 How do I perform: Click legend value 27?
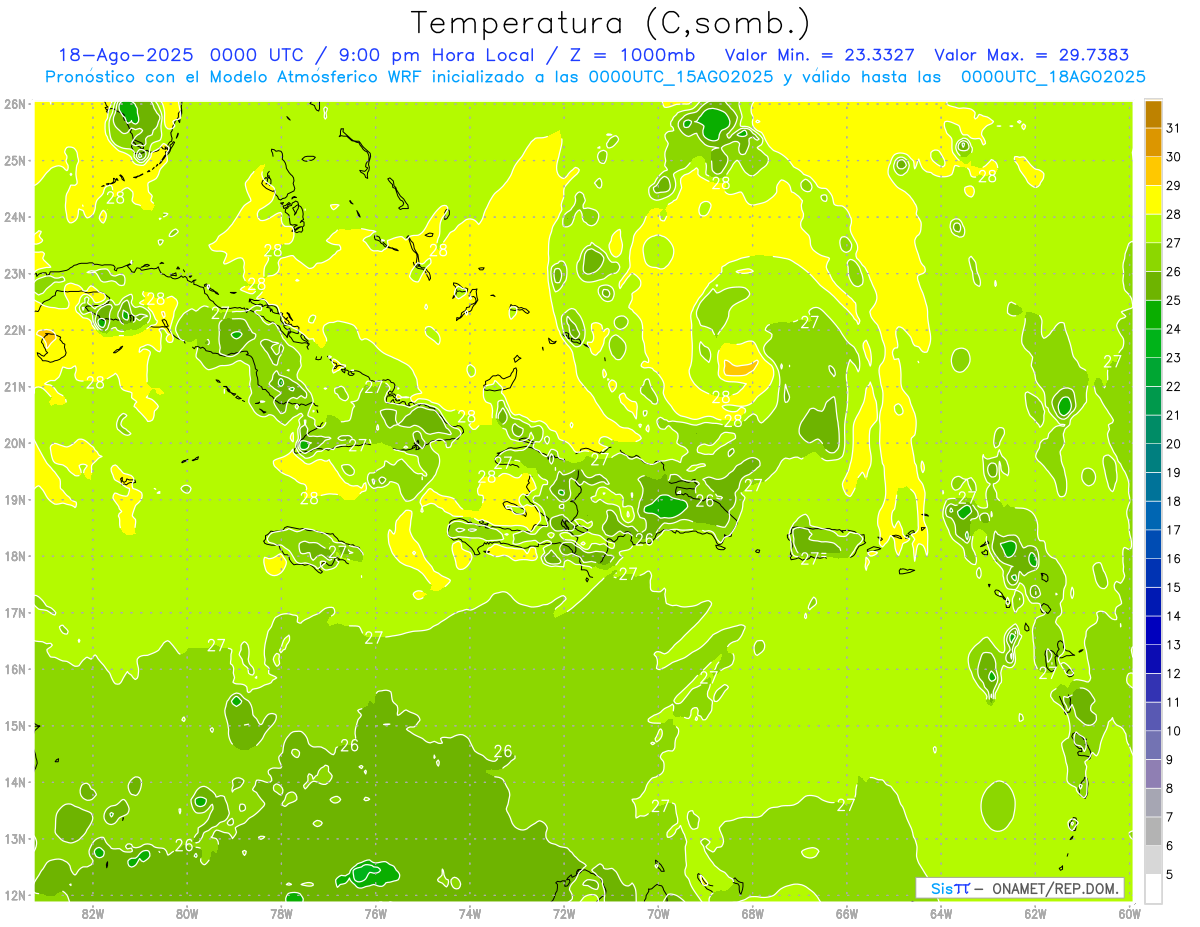1174,242
